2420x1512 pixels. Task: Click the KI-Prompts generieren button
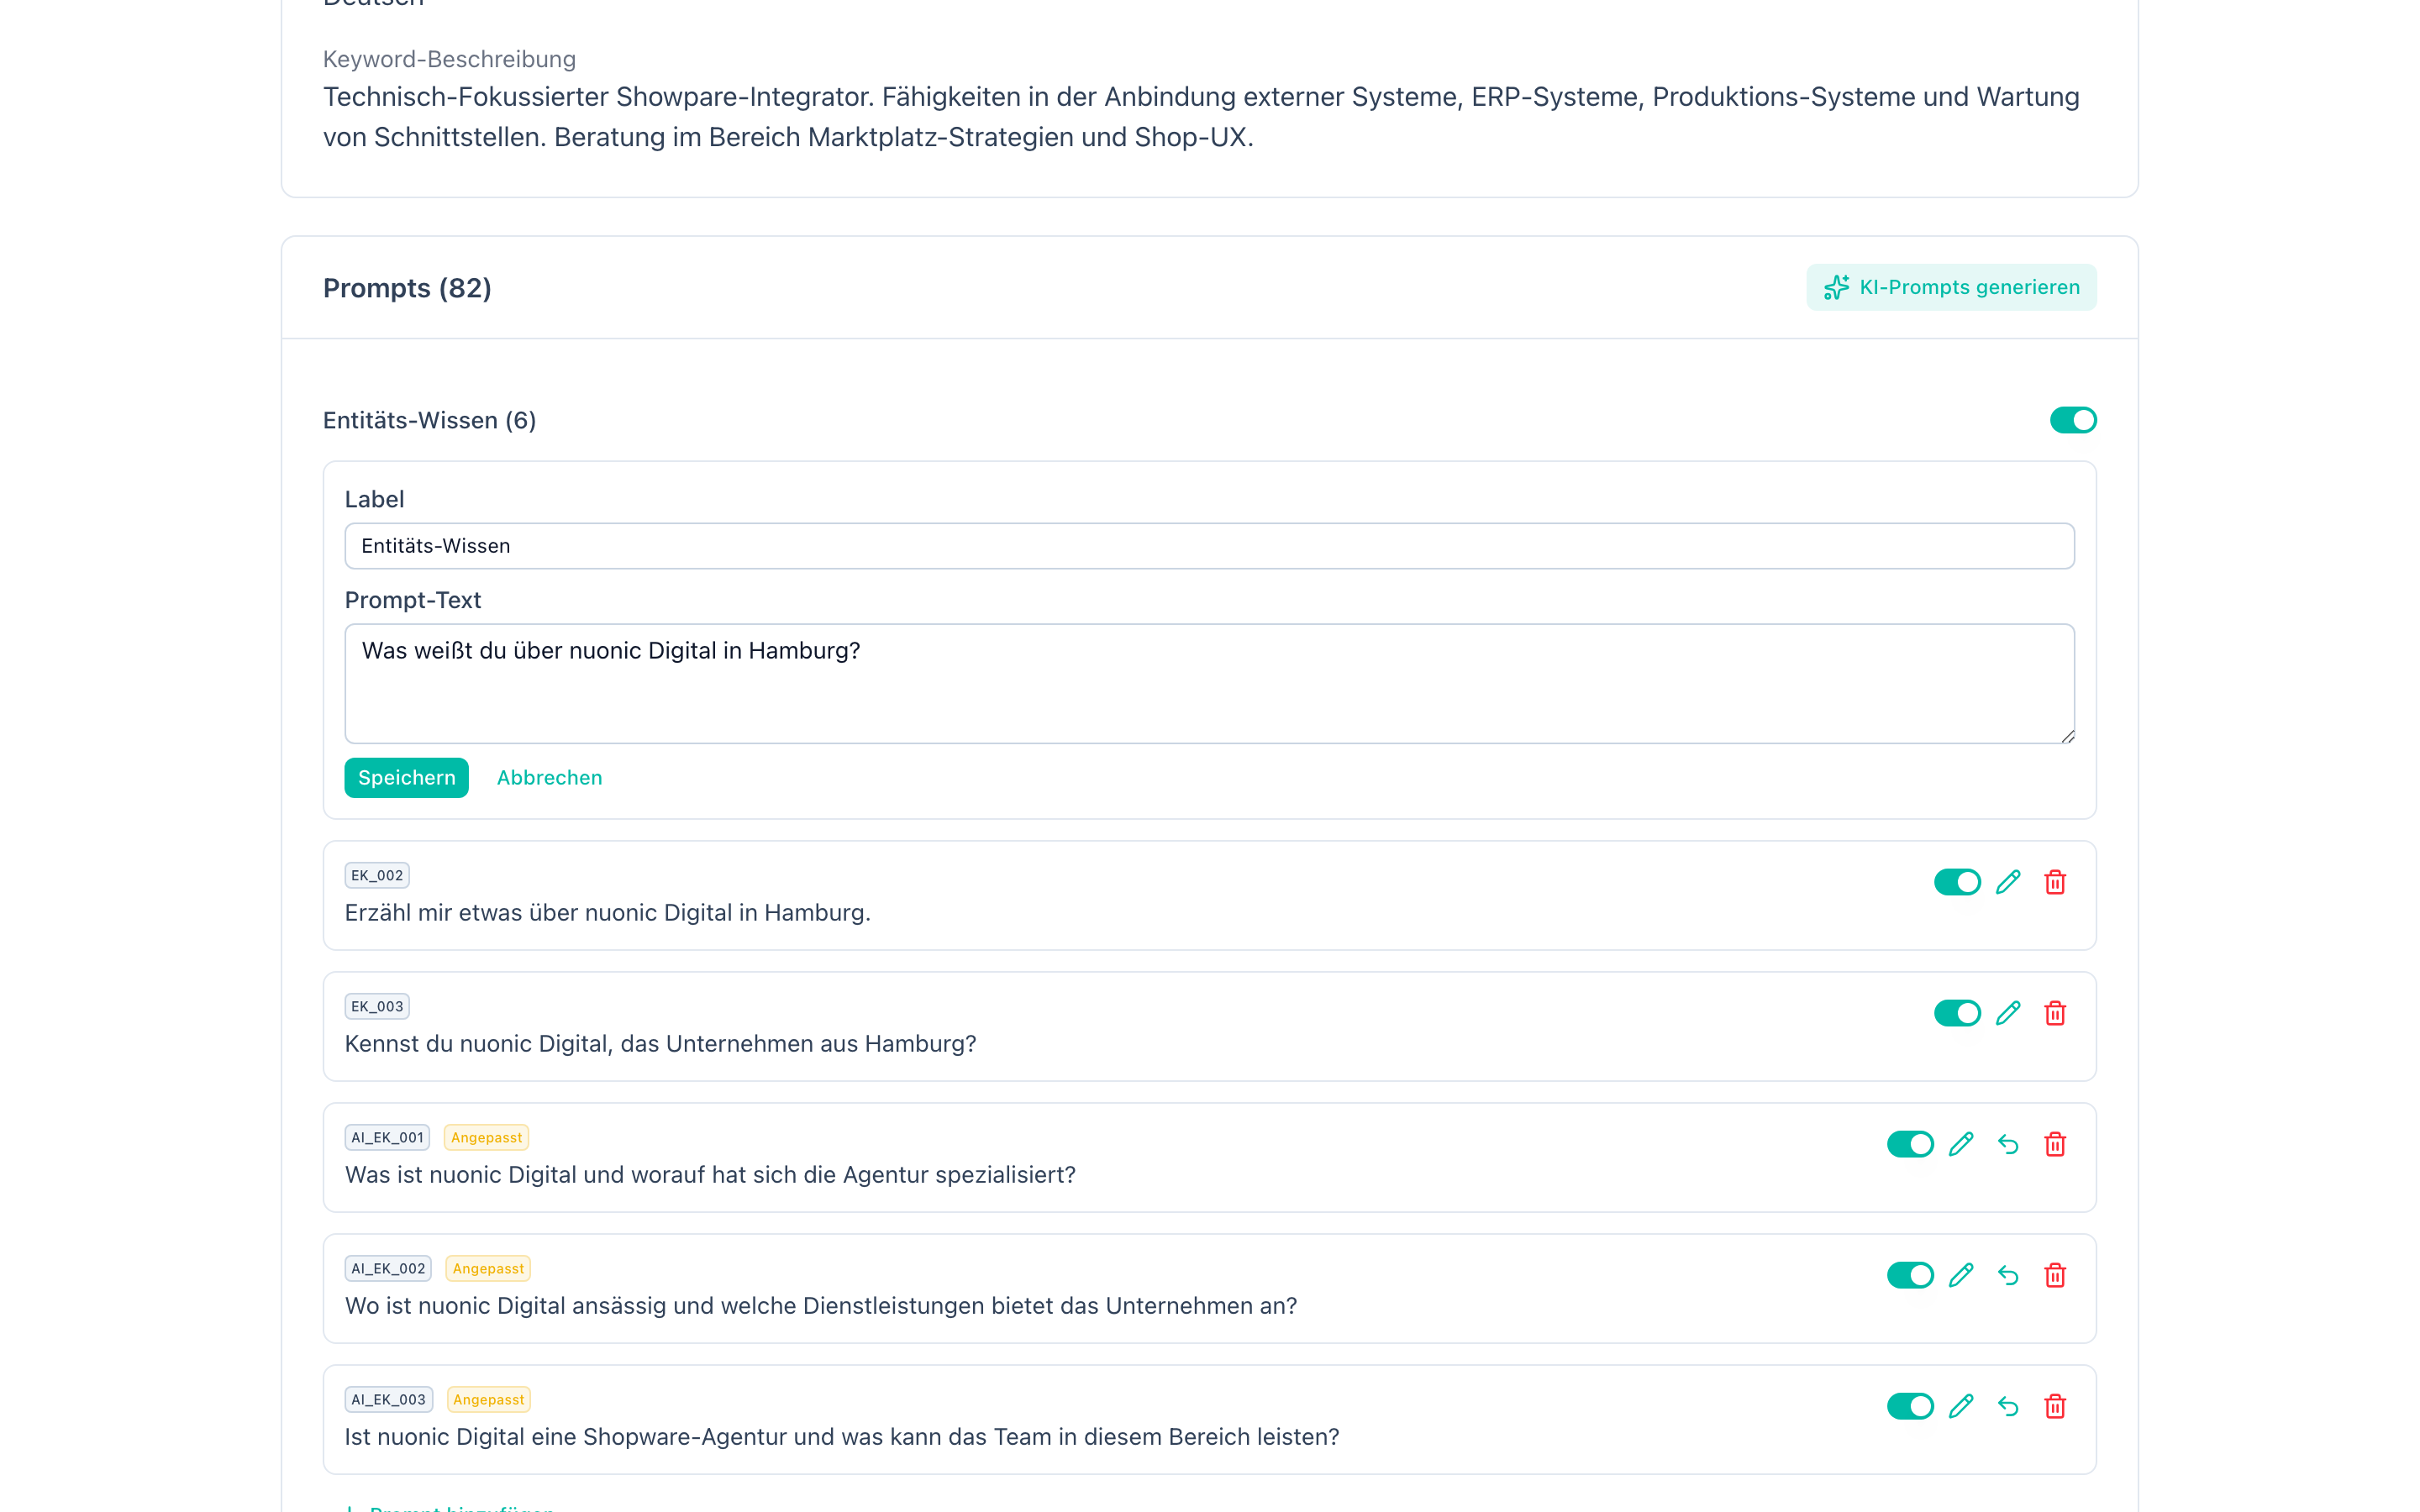[1951, 287]
